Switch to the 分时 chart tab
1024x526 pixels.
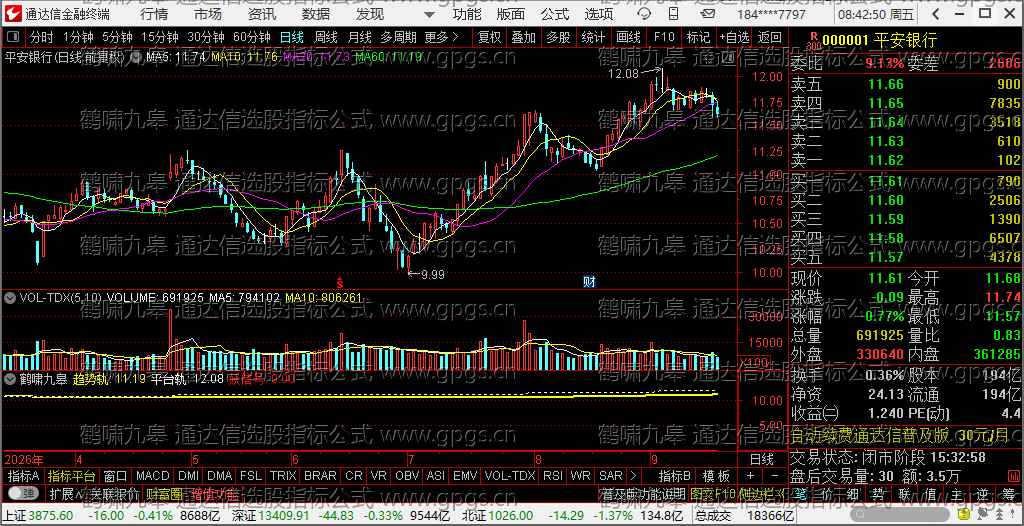(x=41, y=37)
